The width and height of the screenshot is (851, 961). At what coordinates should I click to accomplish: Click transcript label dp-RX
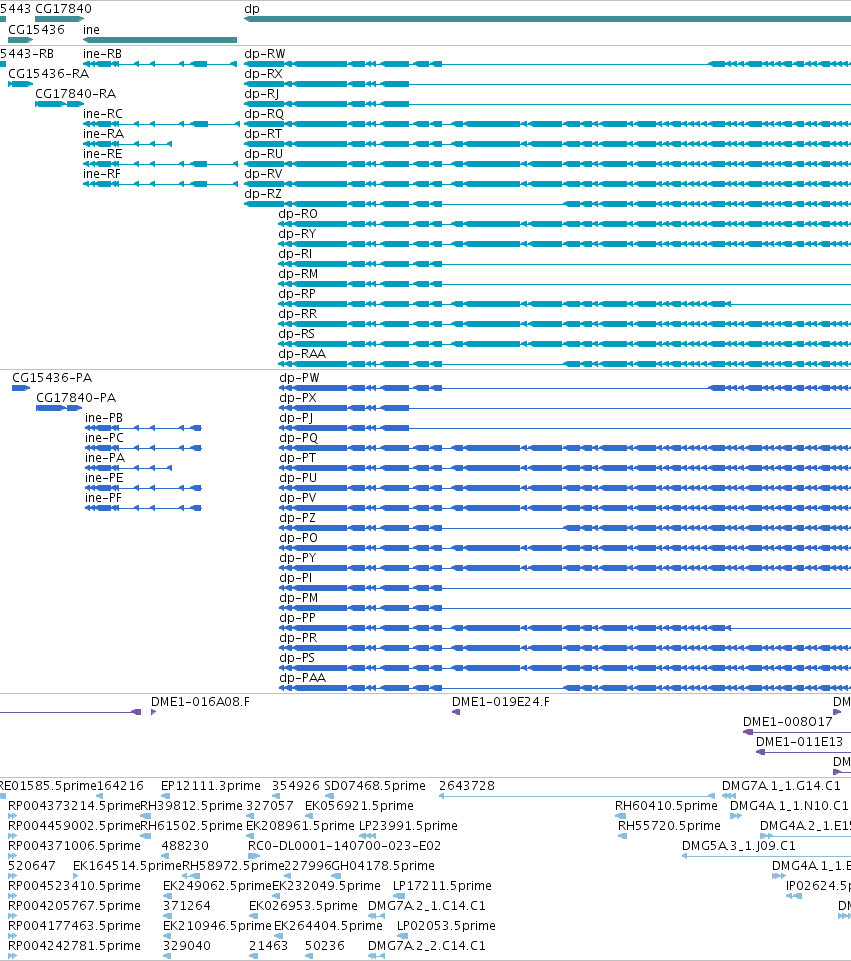(263, 74)
